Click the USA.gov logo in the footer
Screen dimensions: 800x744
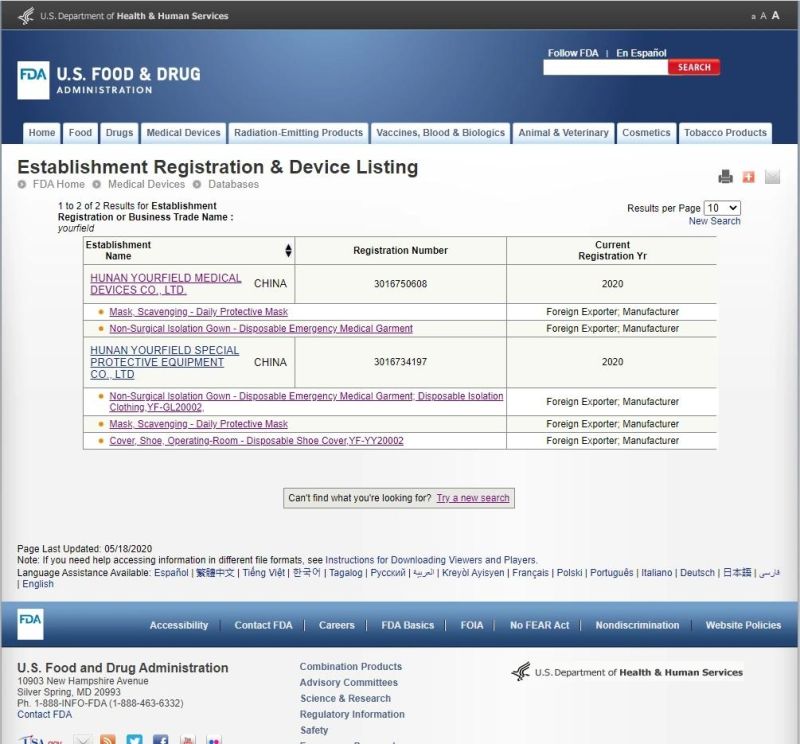coord(41,739)
